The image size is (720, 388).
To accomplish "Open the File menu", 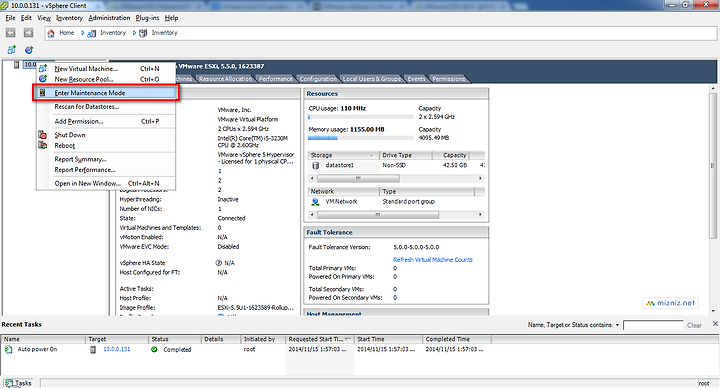I will (10, 18).
